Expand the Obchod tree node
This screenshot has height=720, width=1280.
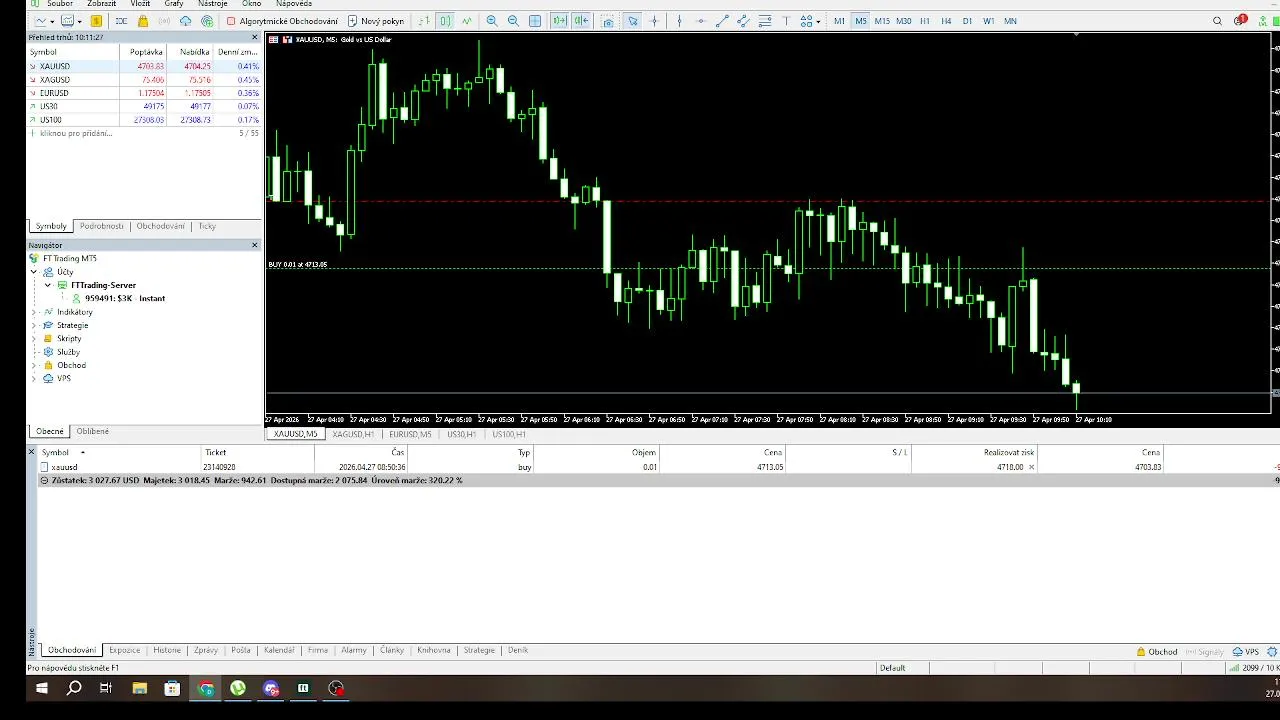[x=34, y=365]
